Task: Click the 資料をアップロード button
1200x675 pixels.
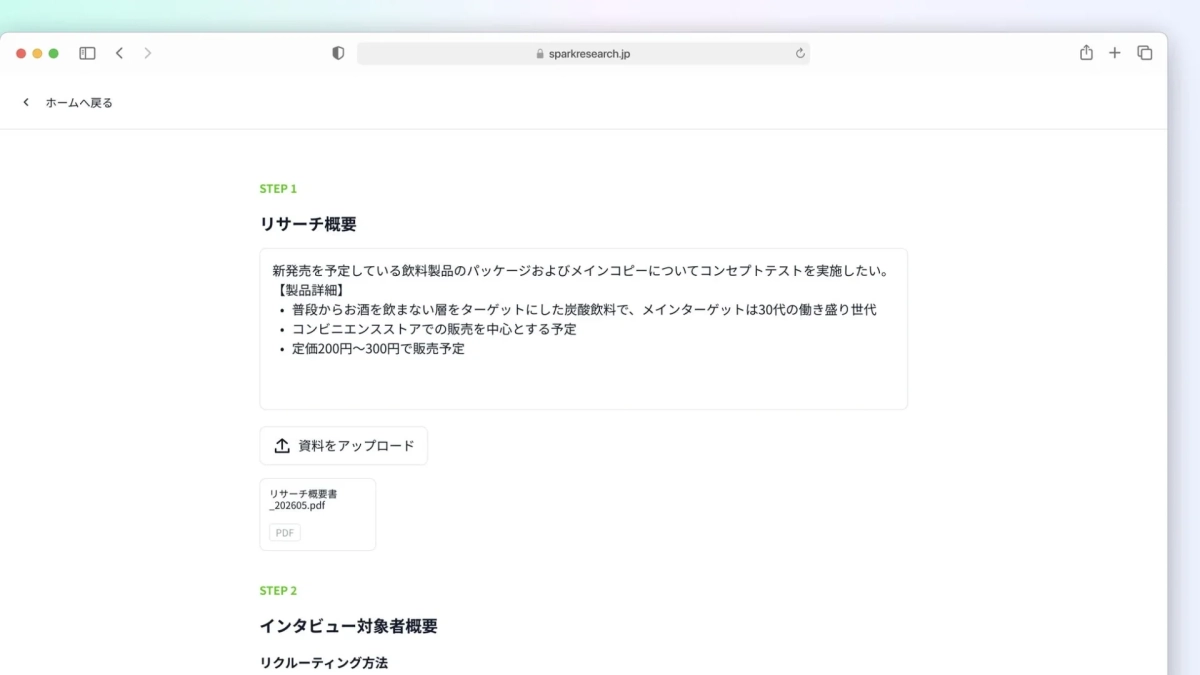Action: point(343,446)
